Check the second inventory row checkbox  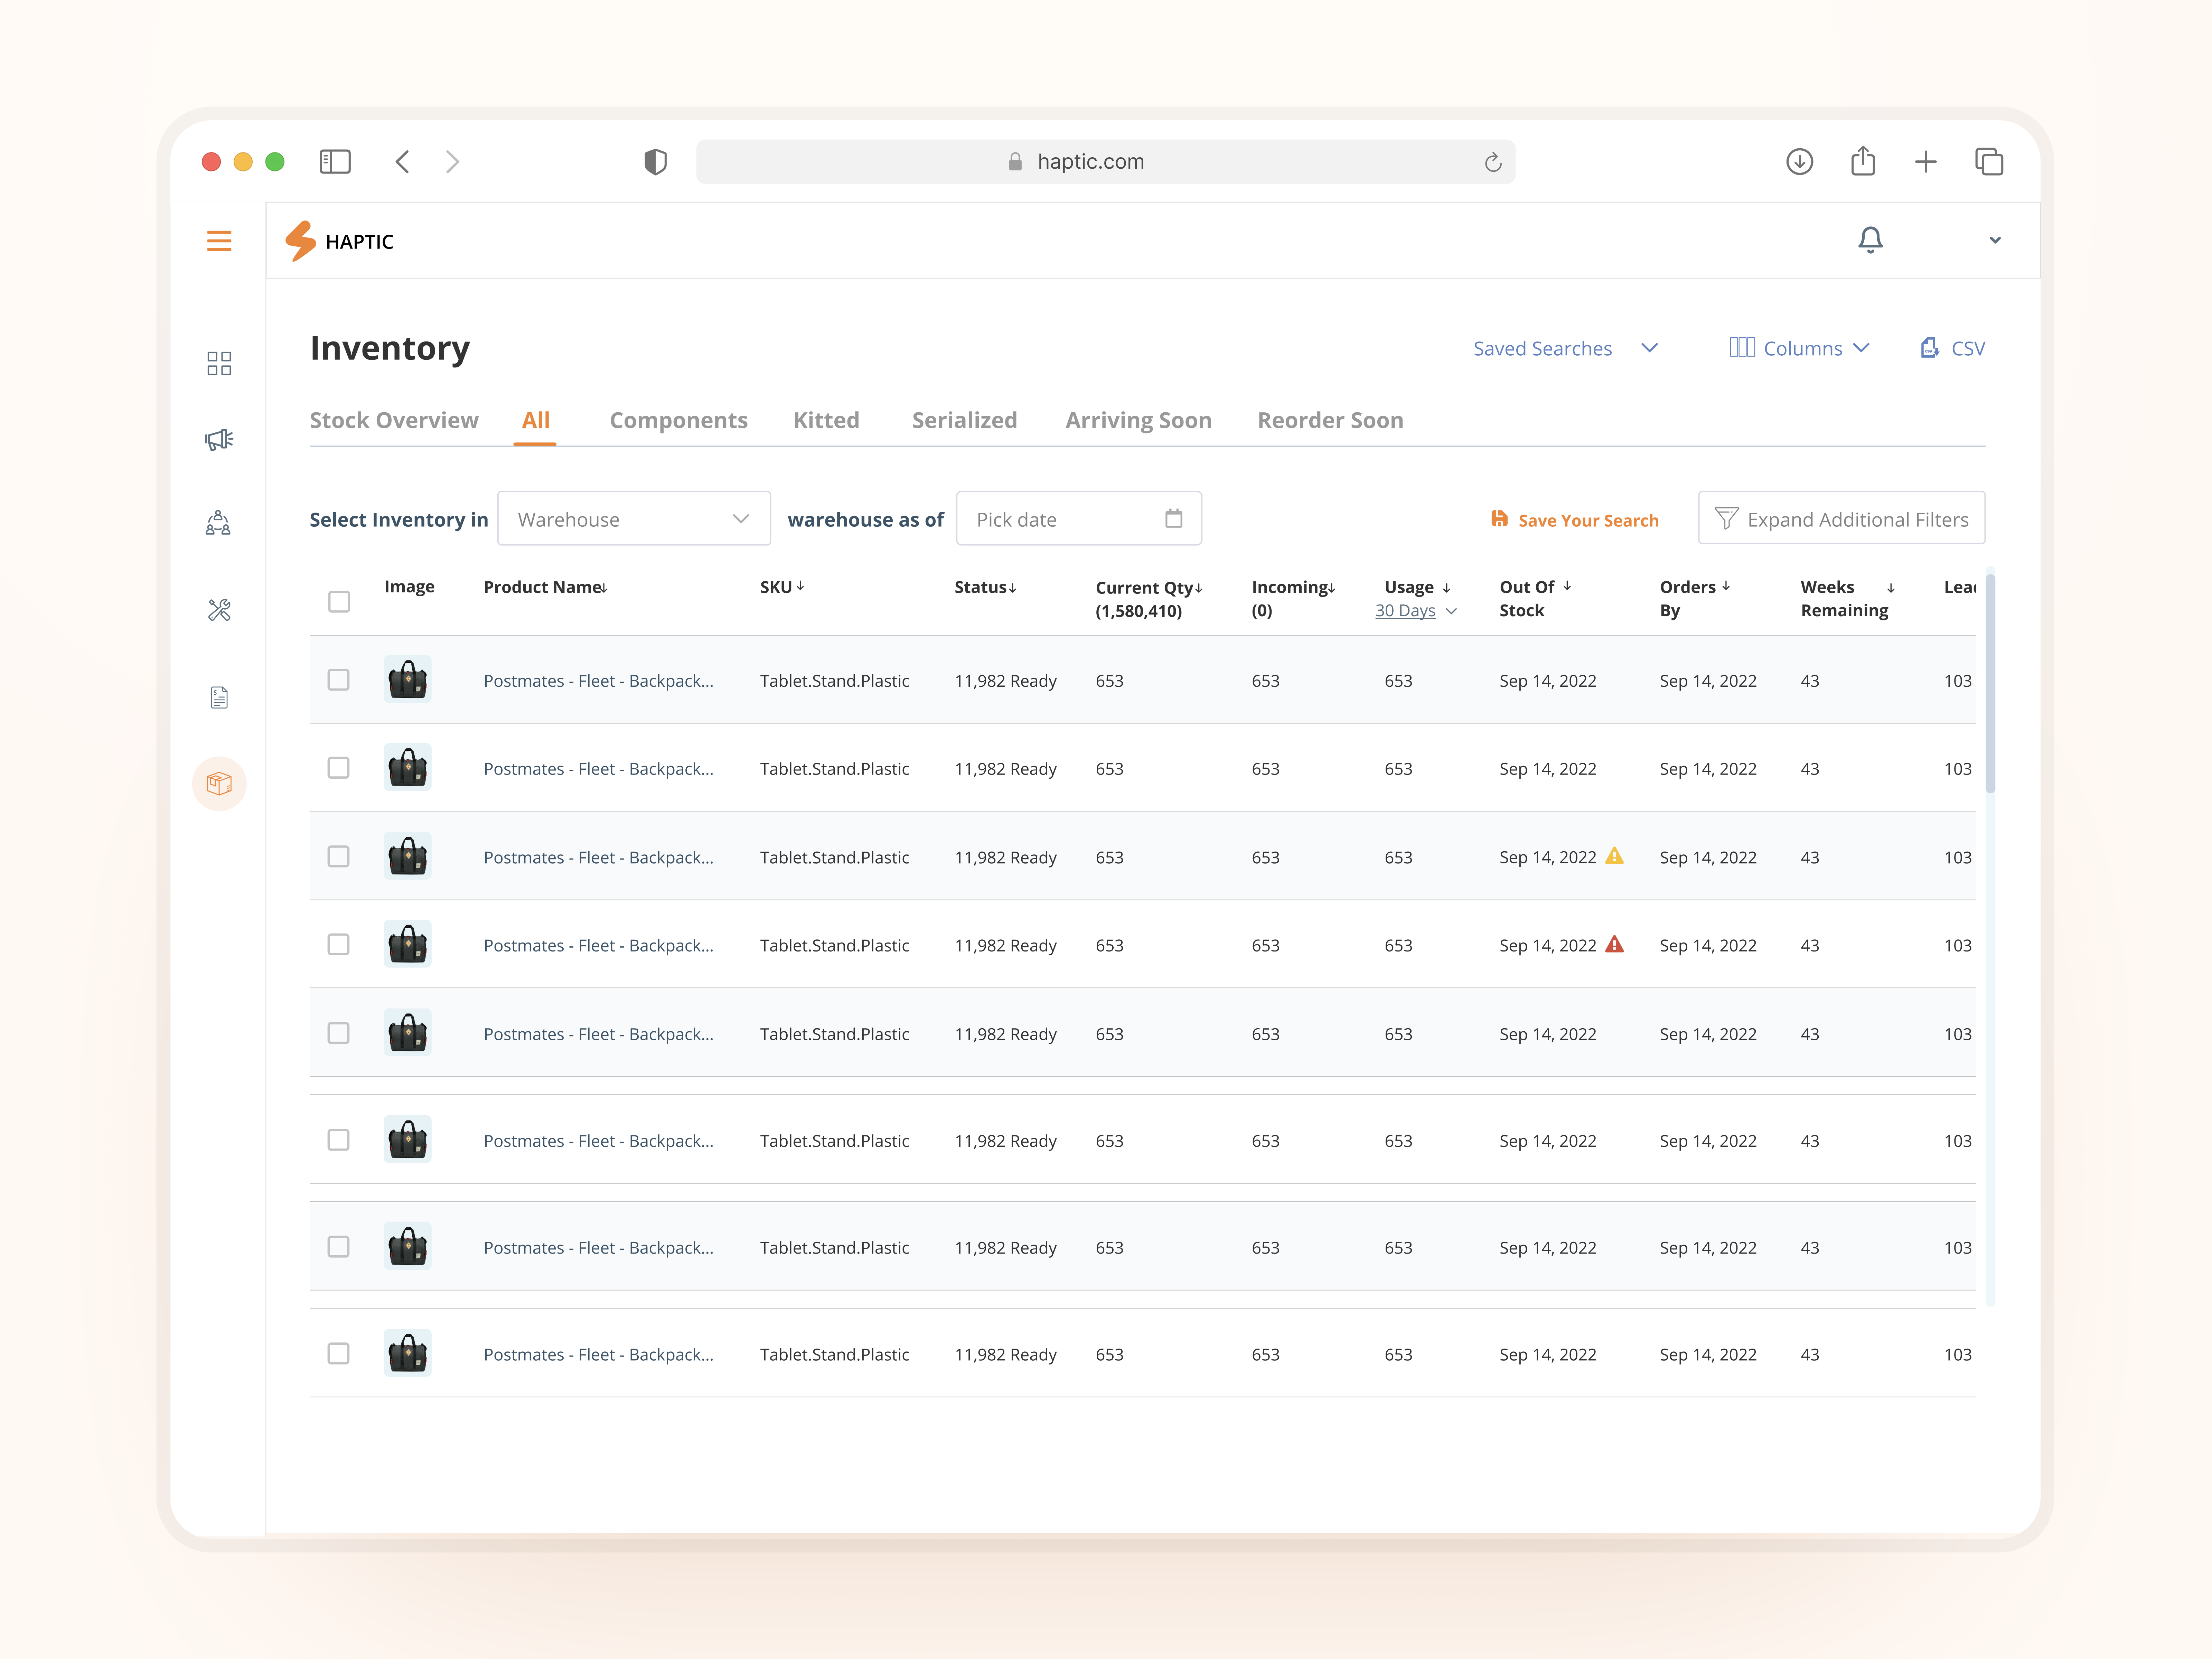(339, 768)
